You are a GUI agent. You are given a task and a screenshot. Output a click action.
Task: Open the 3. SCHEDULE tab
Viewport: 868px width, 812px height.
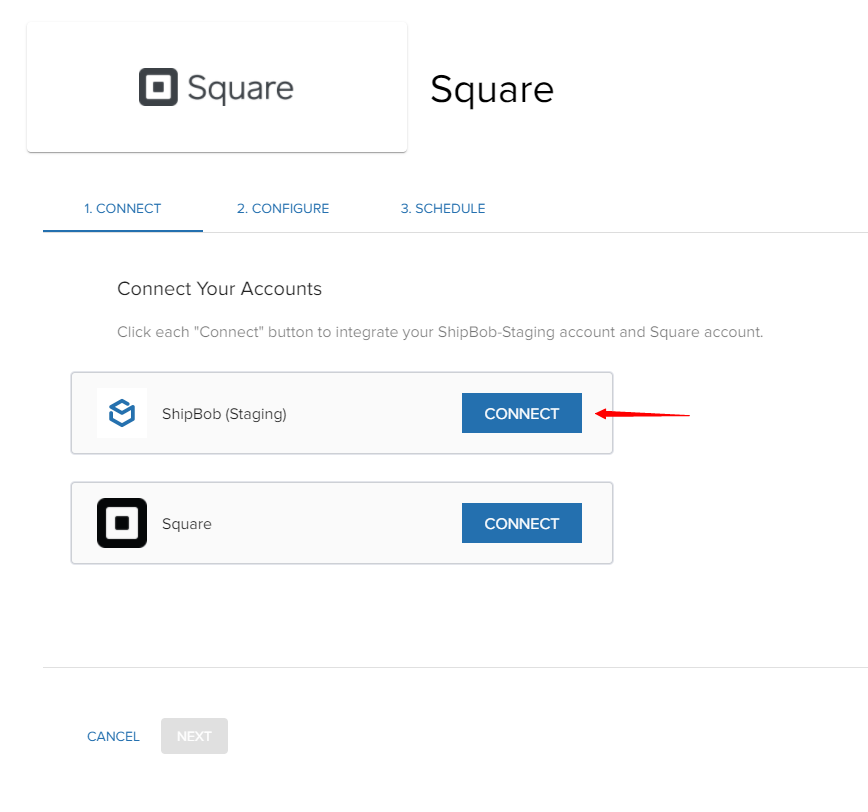(x=442, y=208)
